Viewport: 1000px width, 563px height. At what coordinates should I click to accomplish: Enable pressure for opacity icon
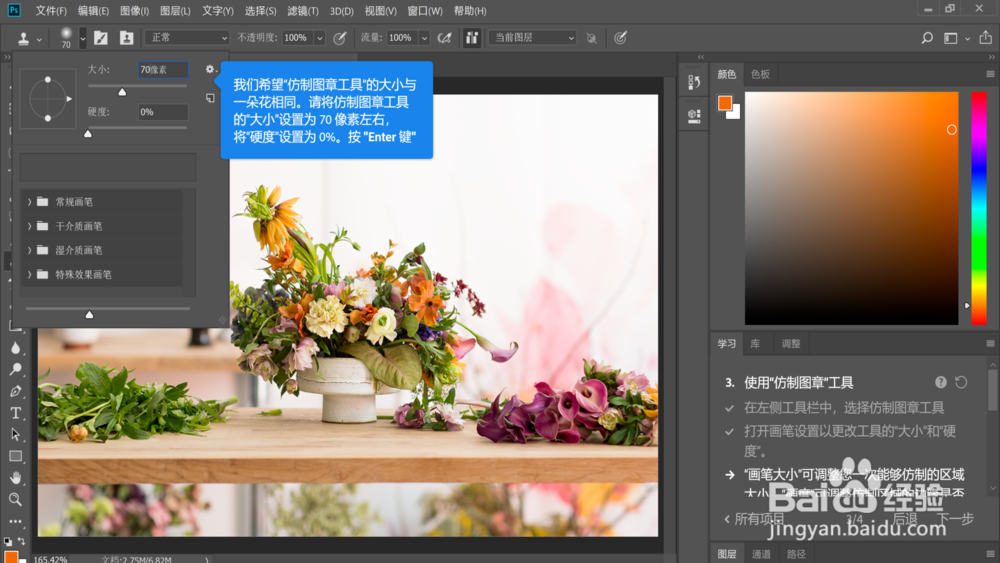click(340, 38)
